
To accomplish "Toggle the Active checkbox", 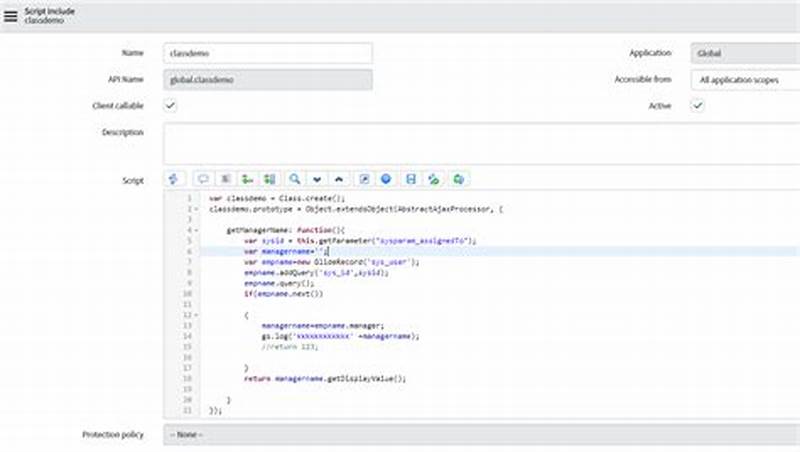I will click(697, 106).
